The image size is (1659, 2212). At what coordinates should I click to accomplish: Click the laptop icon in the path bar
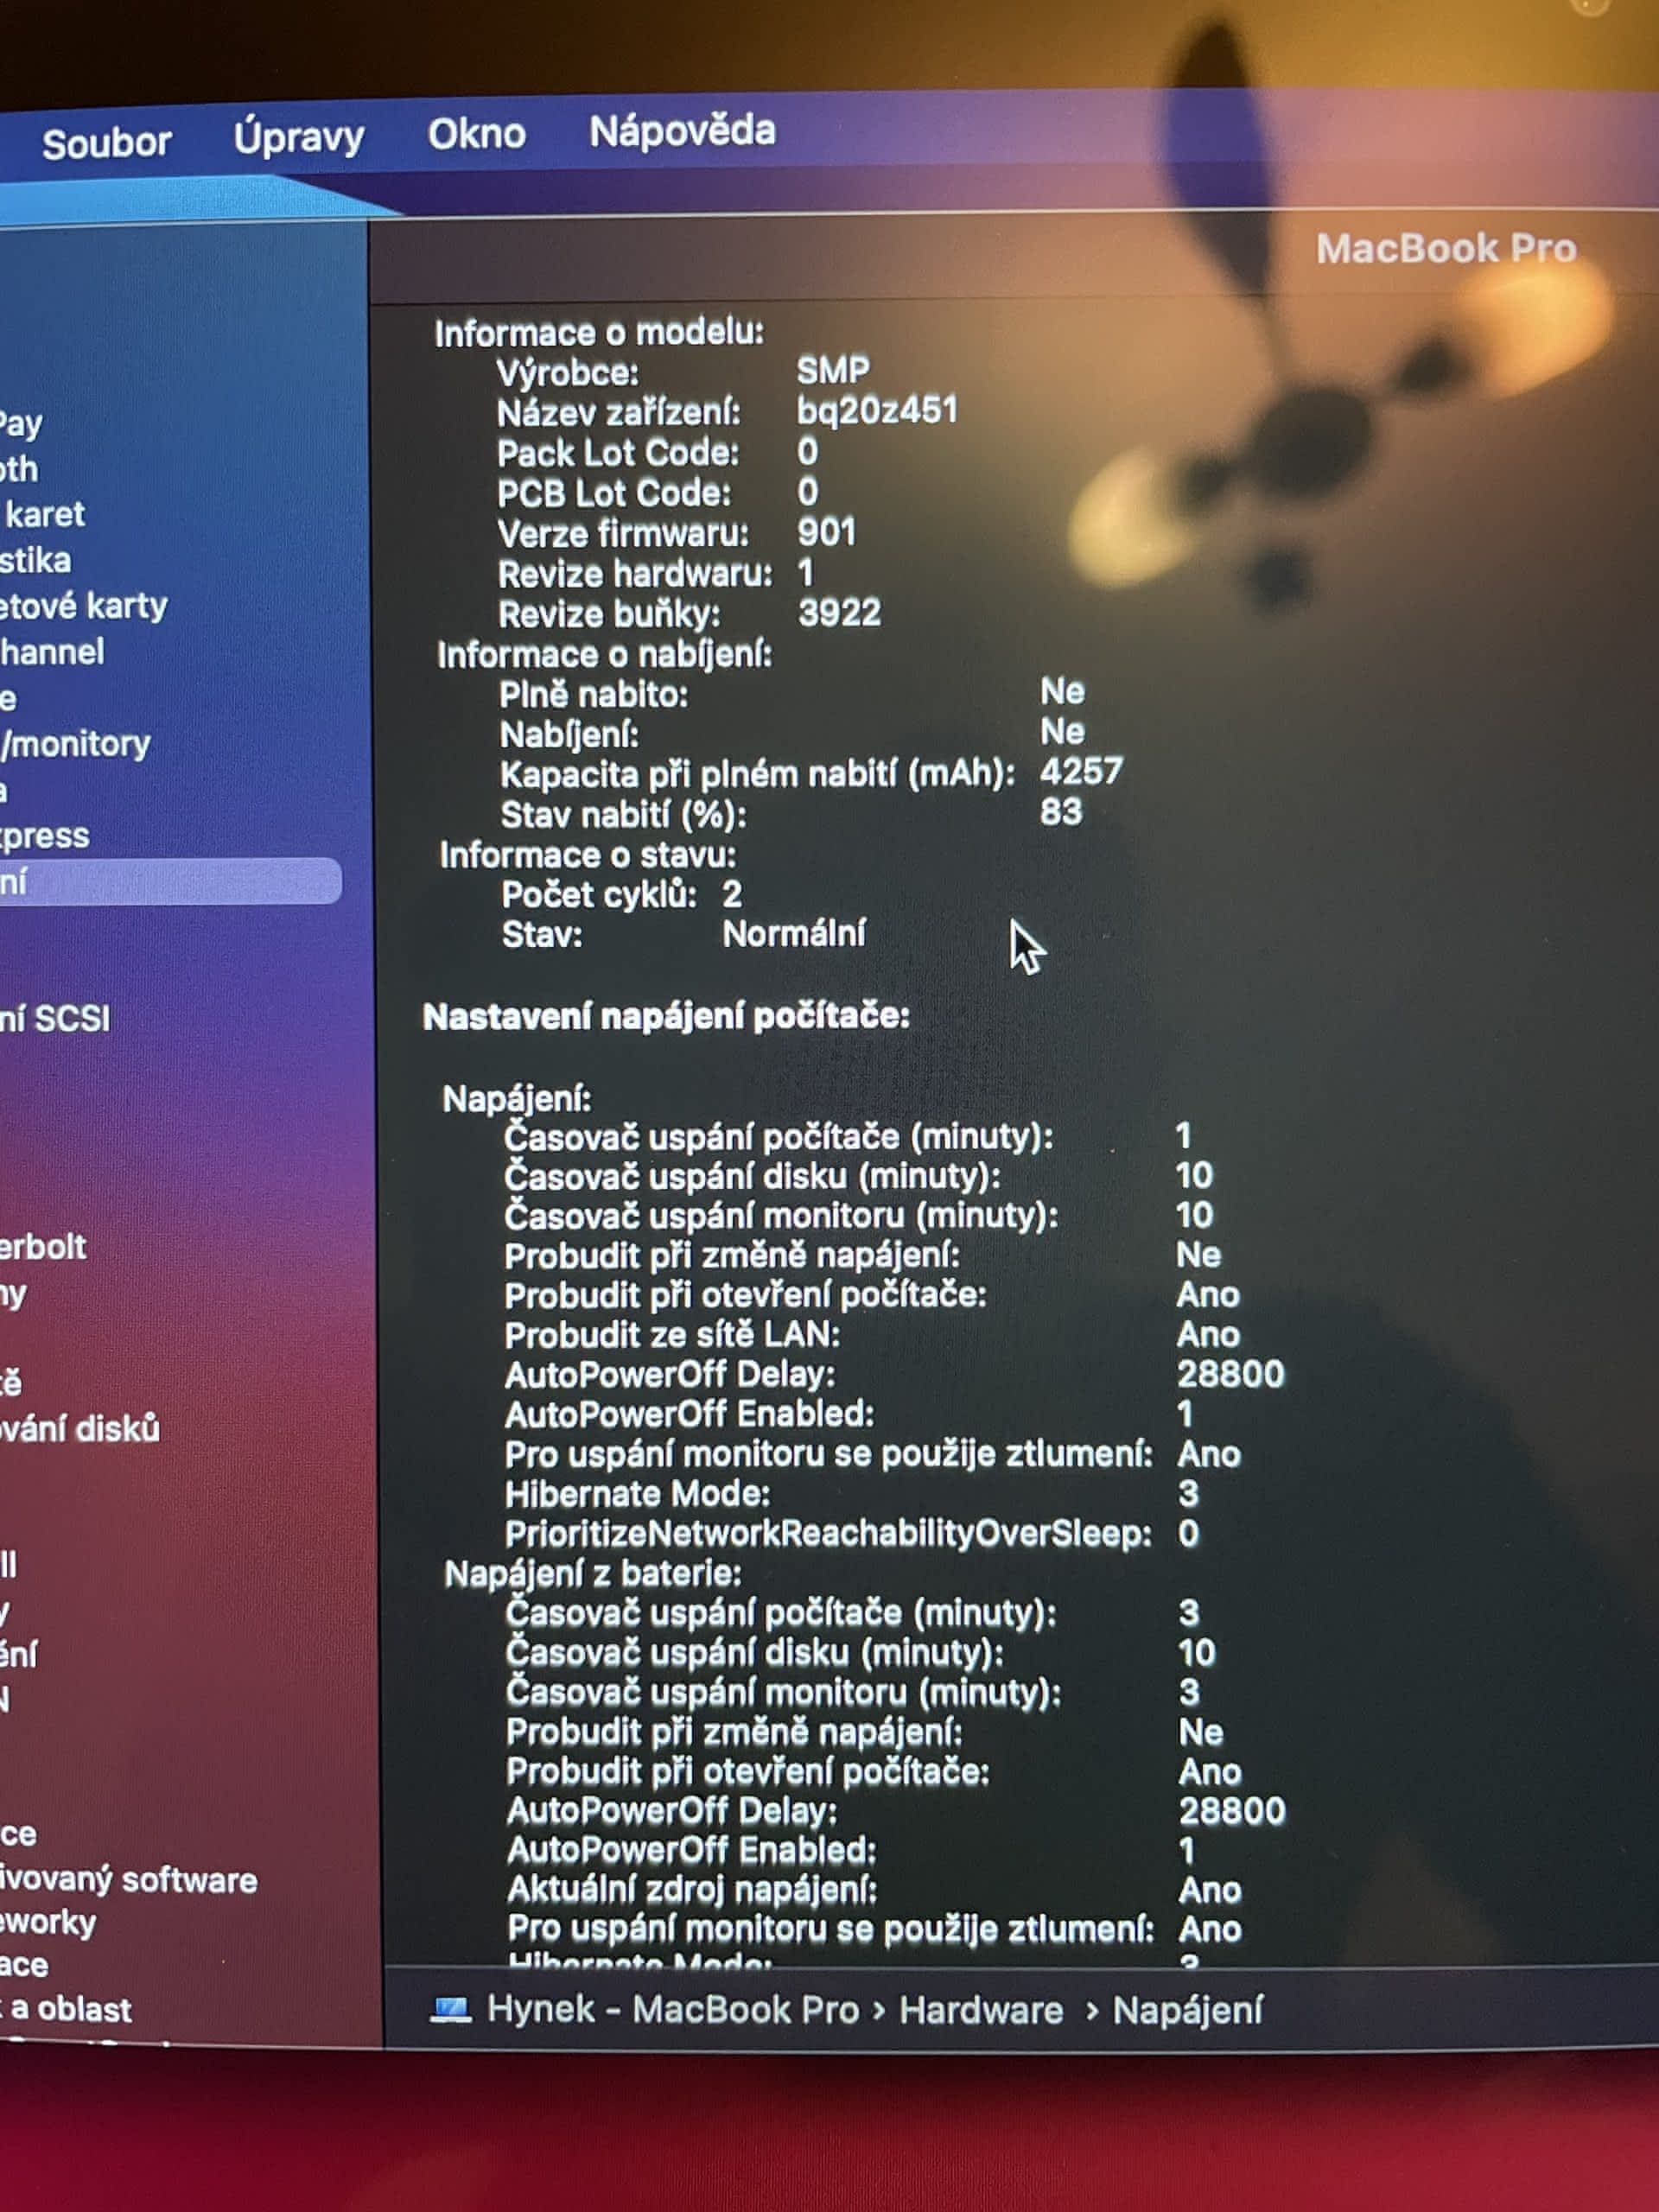(449, 2008)
